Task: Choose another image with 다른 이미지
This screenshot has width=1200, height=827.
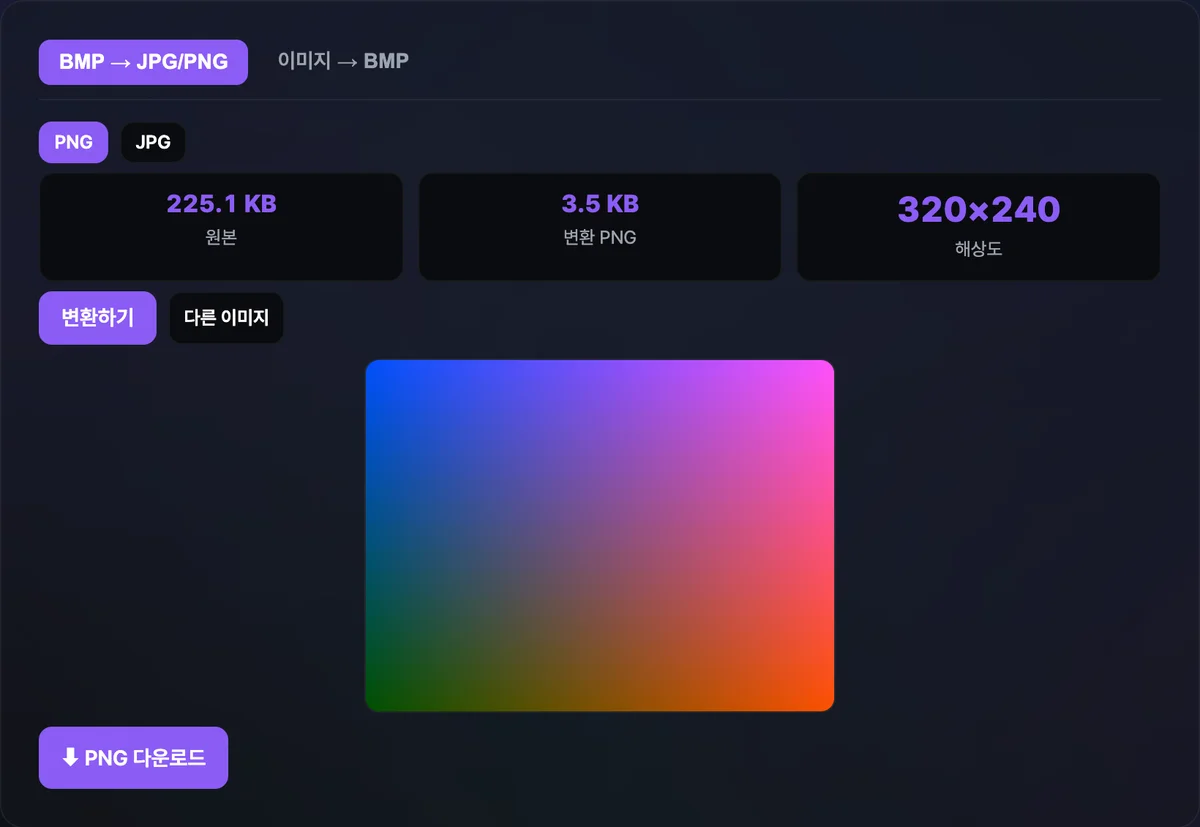Action: [x=226, y=318]
